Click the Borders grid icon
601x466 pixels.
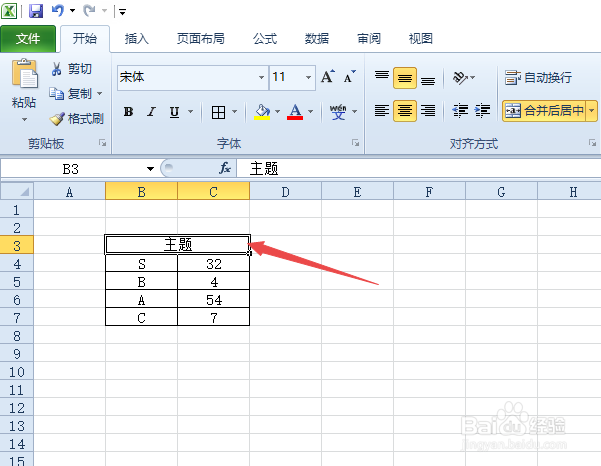pyautogui.click(x=218, y=112)
